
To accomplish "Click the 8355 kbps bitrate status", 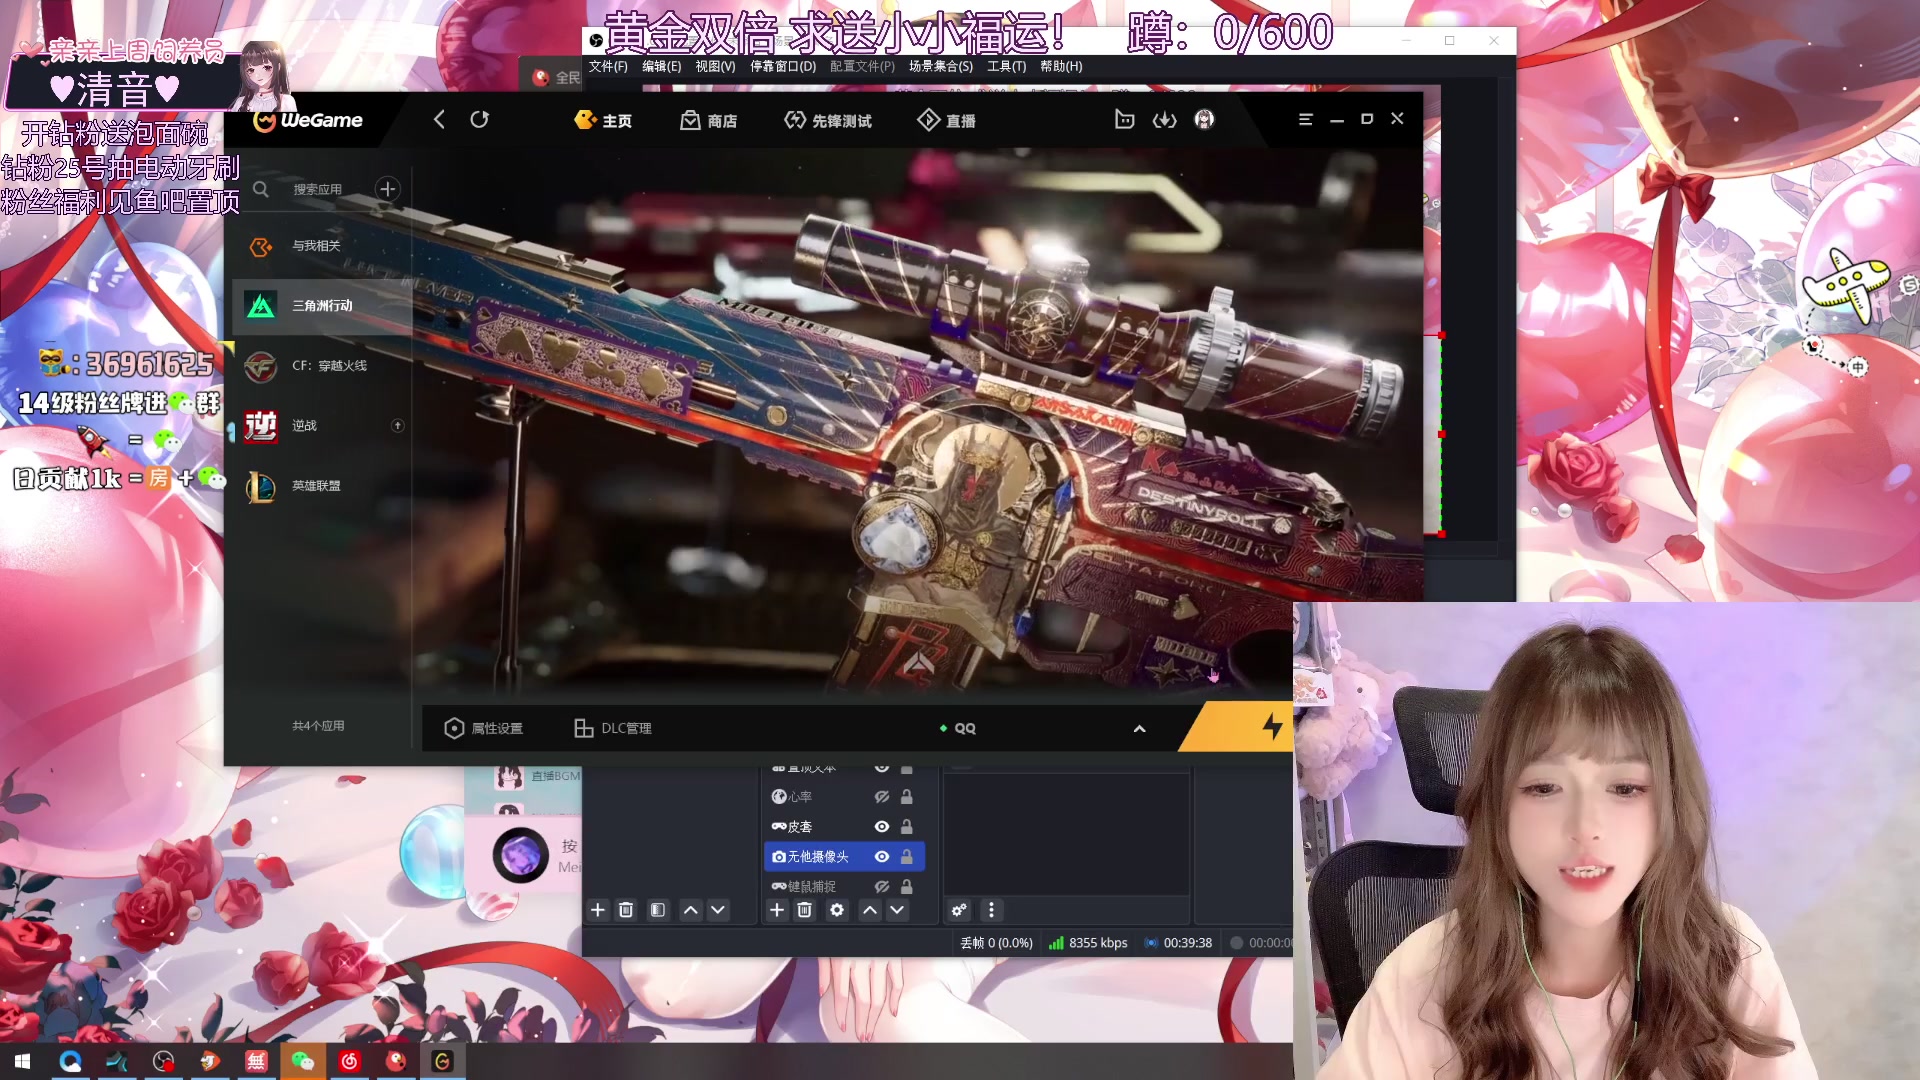I will 1088,943.
